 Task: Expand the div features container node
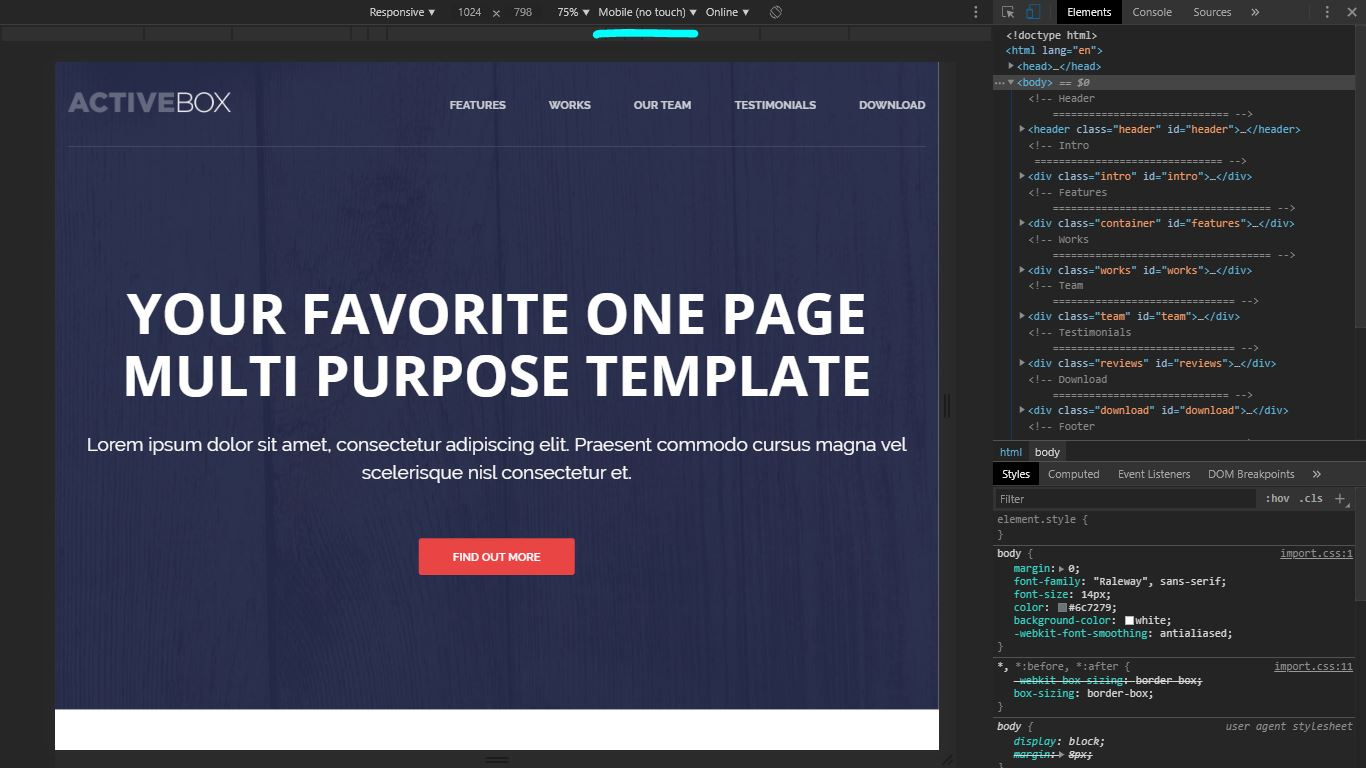coord(1022,223)
